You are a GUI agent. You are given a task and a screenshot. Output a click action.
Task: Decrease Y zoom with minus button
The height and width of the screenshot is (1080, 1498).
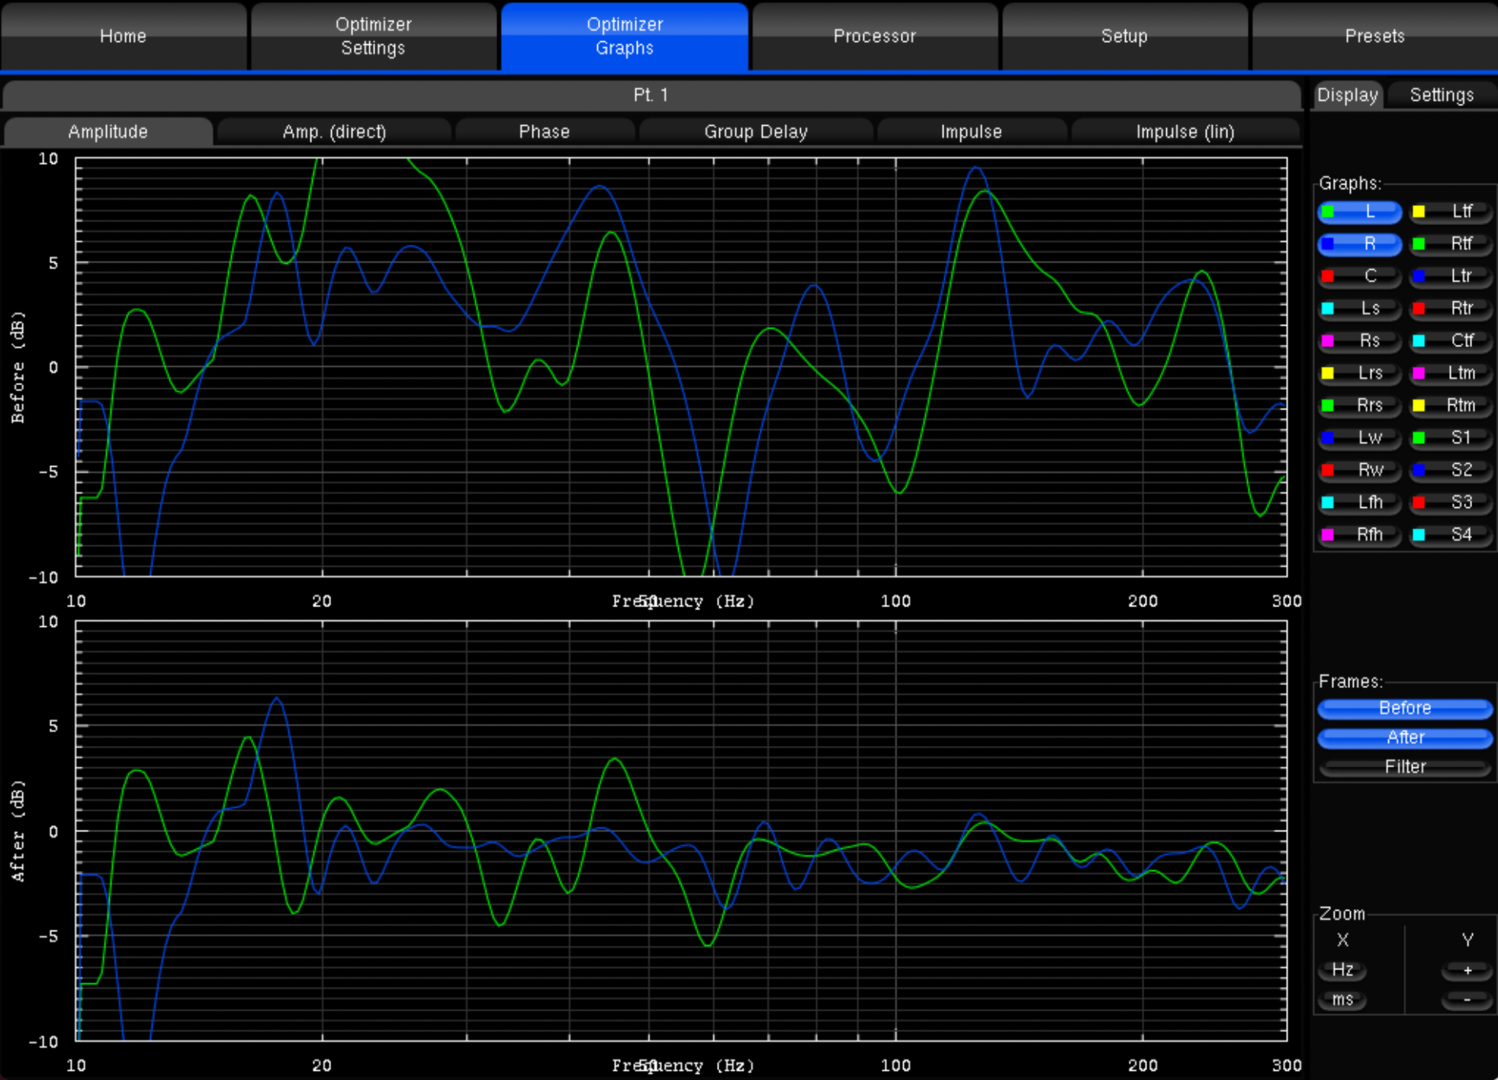coord(1467,1000)
